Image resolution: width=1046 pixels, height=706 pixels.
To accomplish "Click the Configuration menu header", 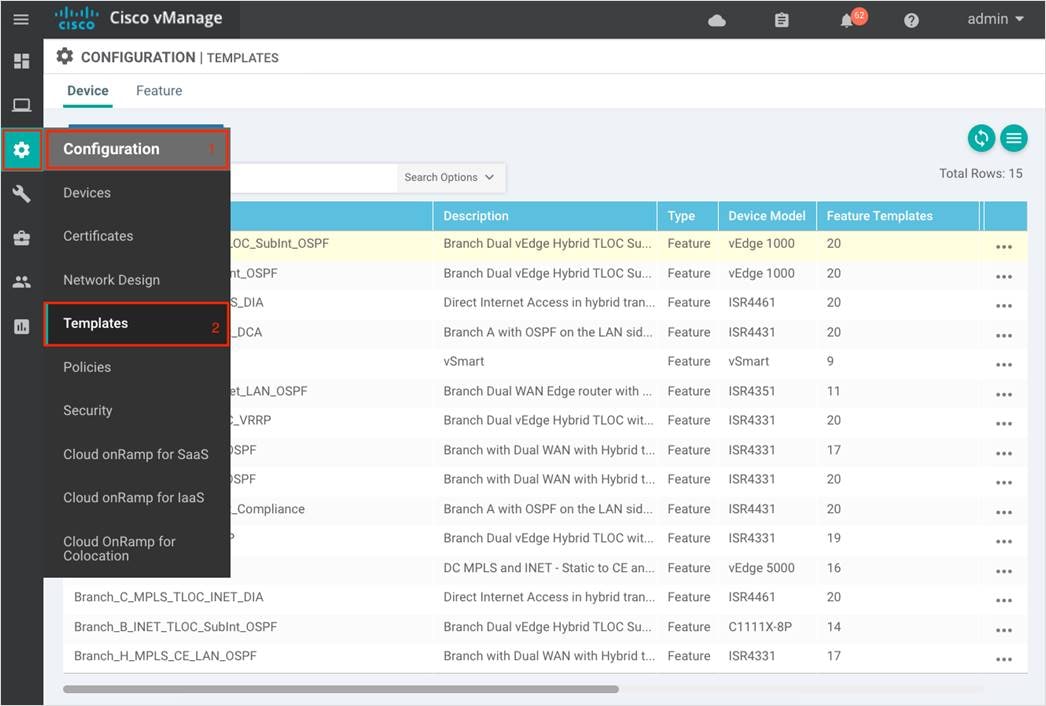I will click(137, 149).
